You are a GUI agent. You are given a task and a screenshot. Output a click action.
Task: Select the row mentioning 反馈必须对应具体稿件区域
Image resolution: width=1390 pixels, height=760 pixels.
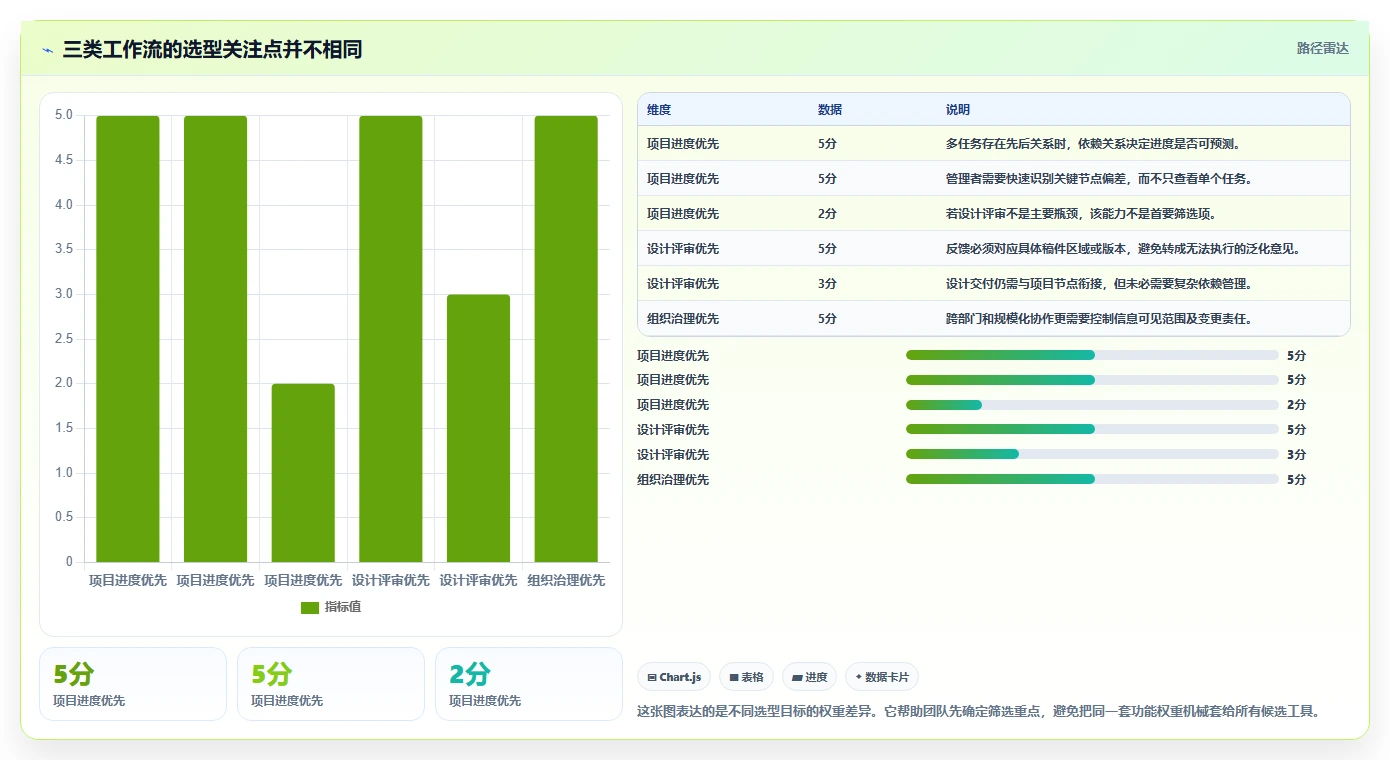[993, 249]
